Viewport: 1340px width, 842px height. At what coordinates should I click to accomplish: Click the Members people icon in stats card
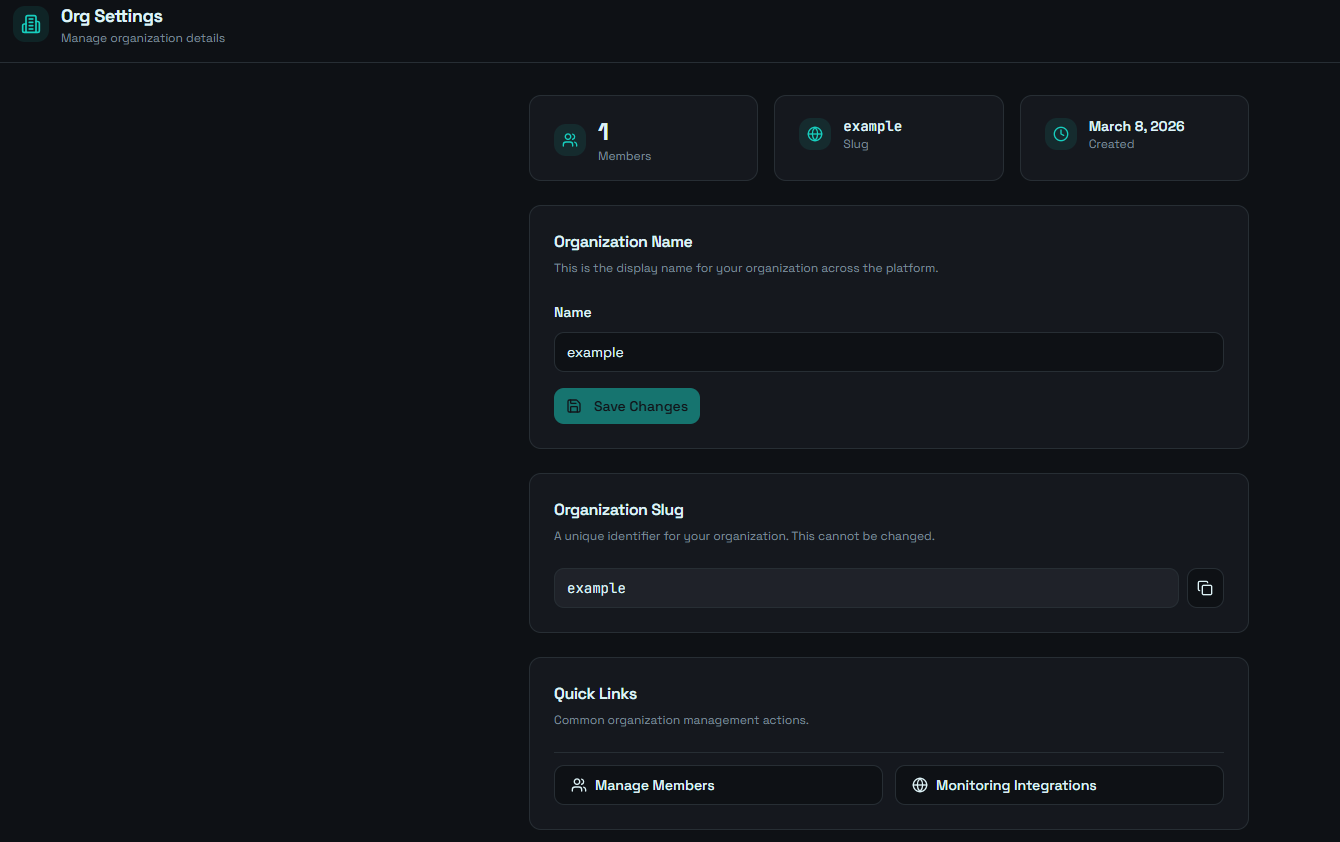[x=570, y=140]
